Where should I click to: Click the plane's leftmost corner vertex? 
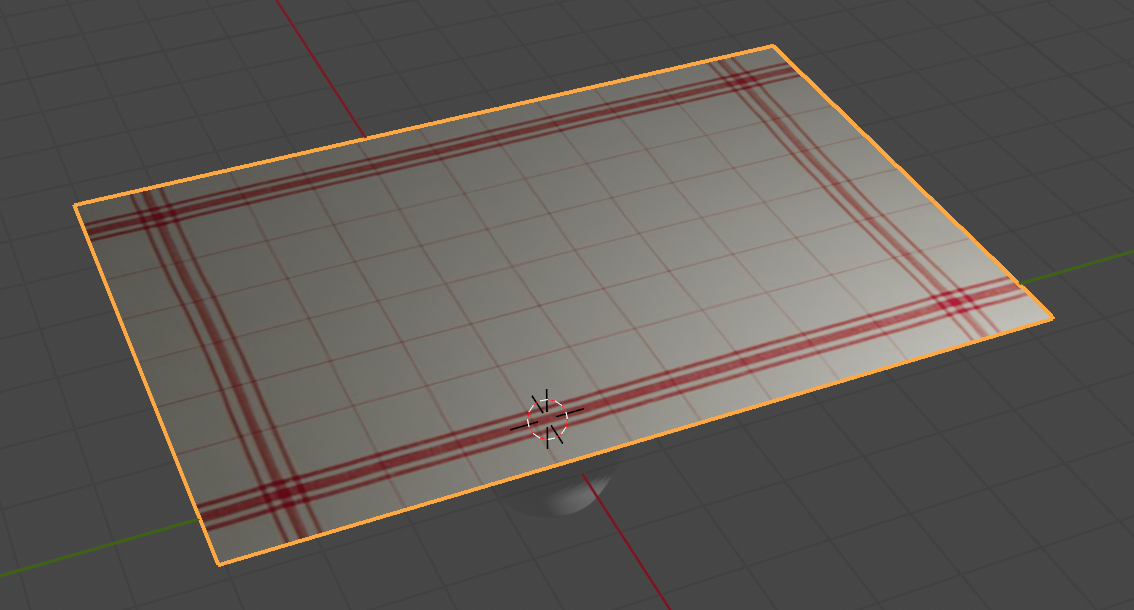[x=75, y=205]
